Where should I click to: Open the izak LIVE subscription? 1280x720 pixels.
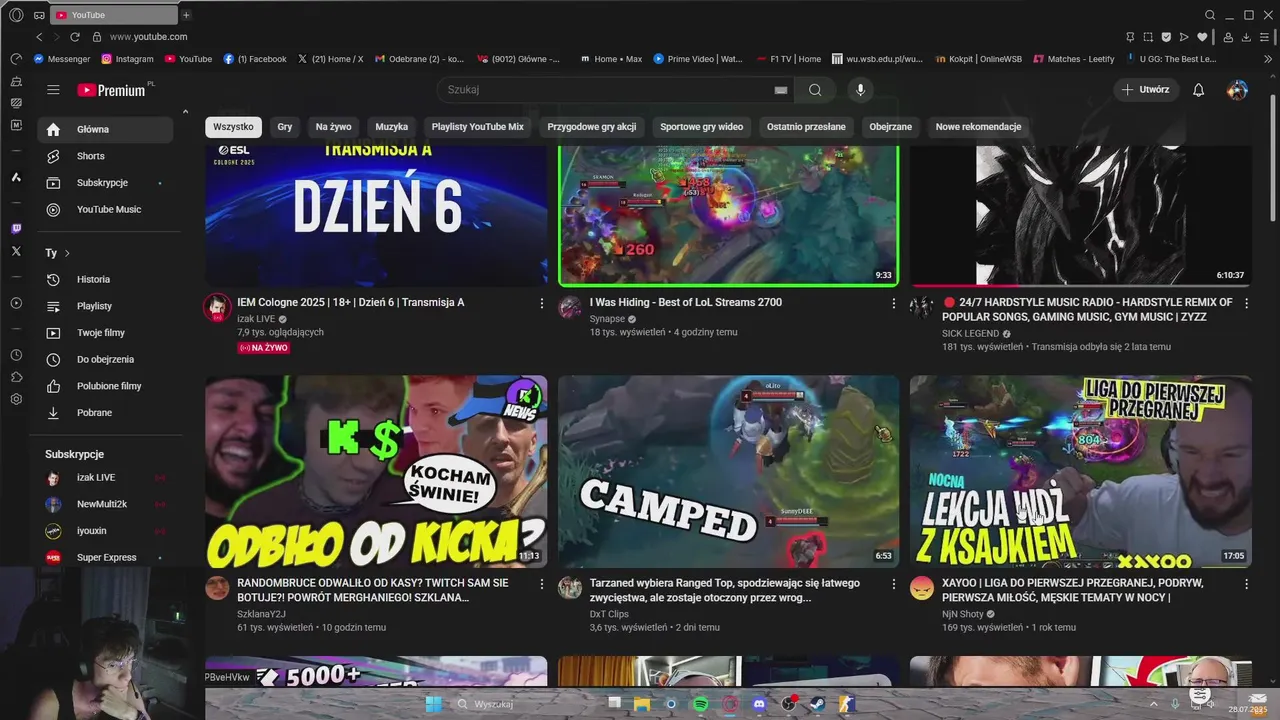click(105, 478)
